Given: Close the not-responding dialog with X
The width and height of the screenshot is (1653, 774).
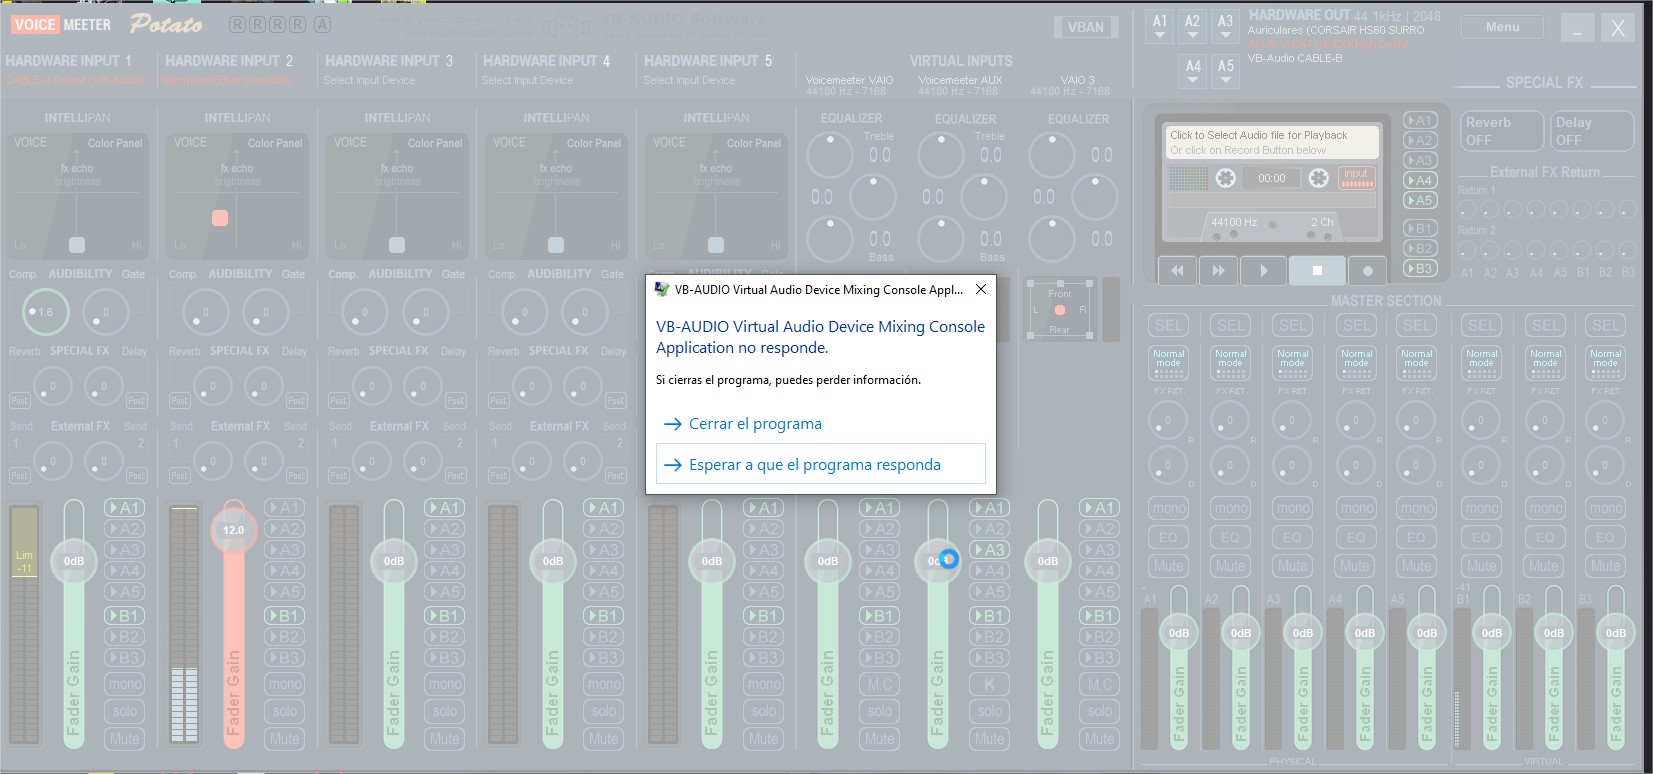Looking at the screenshot, I should point(981,289).
